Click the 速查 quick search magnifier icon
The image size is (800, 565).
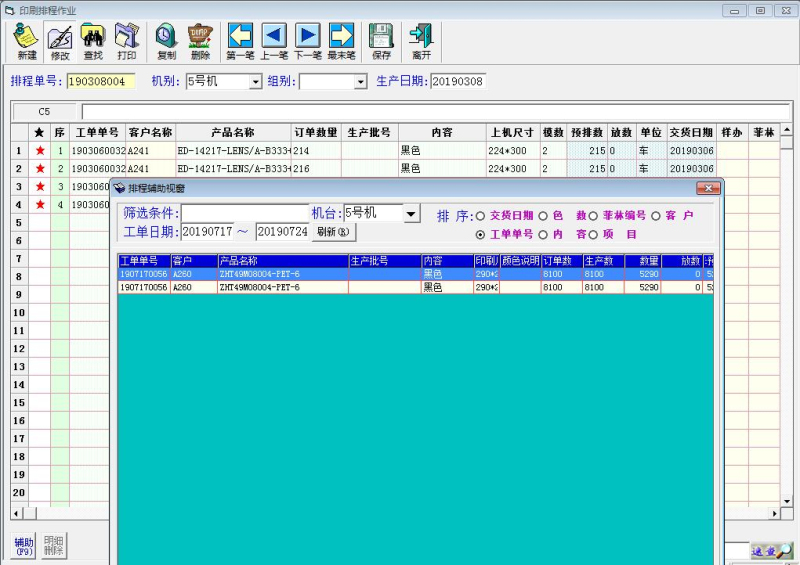[771, 550]
